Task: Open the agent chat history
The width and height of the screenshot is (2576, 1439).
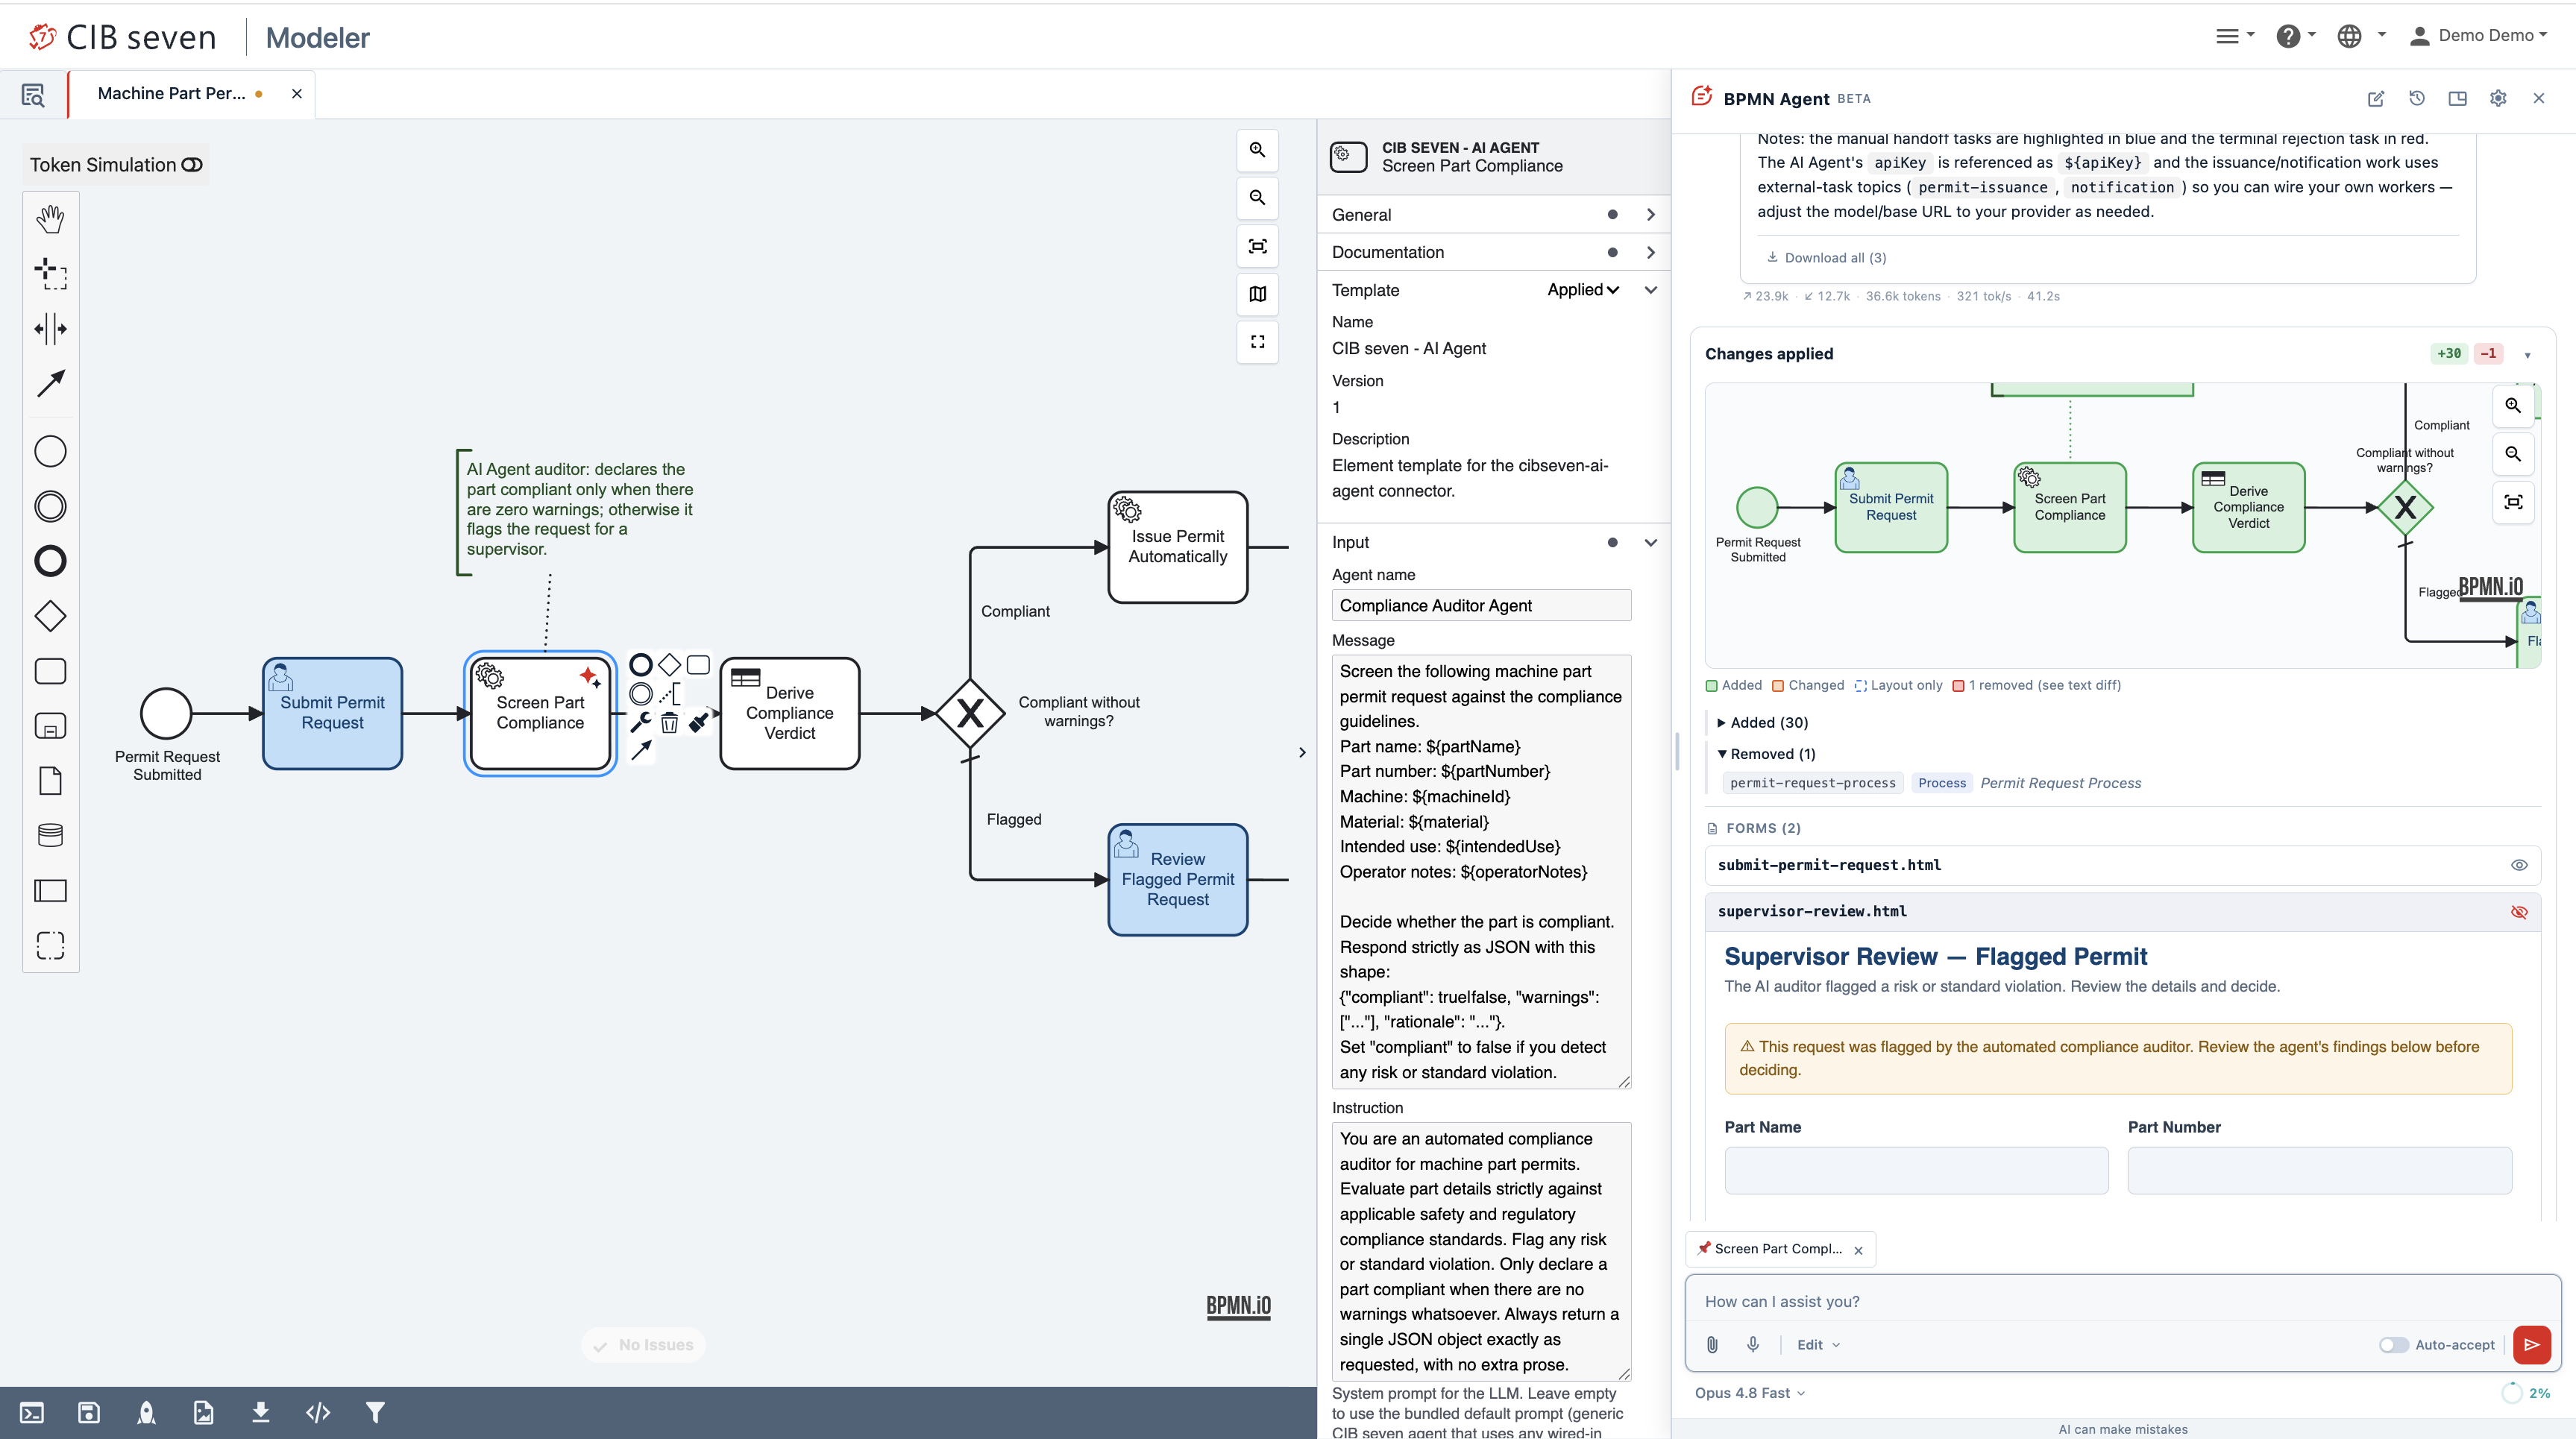Action: [x=2416, y=98]
